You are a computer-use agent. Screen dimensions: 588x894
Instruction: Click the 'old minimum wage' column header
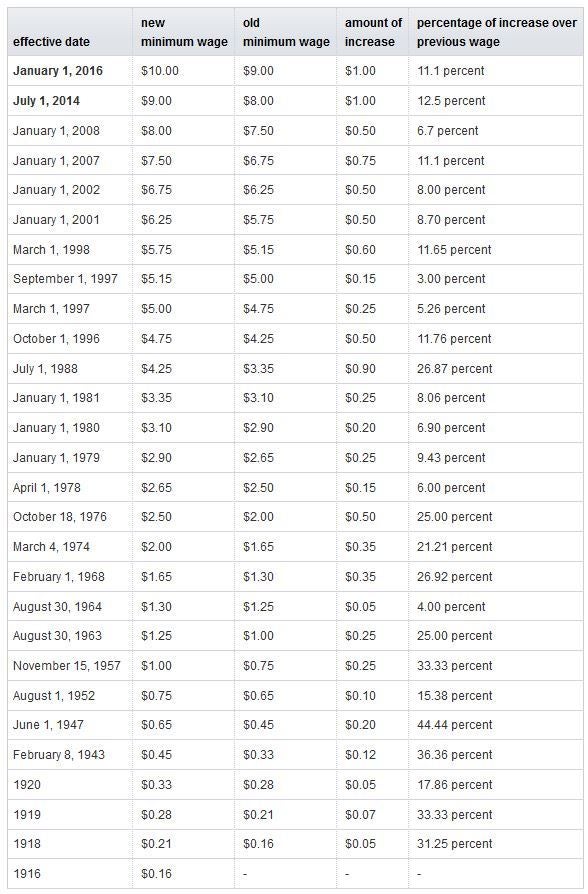pos(286,32)
